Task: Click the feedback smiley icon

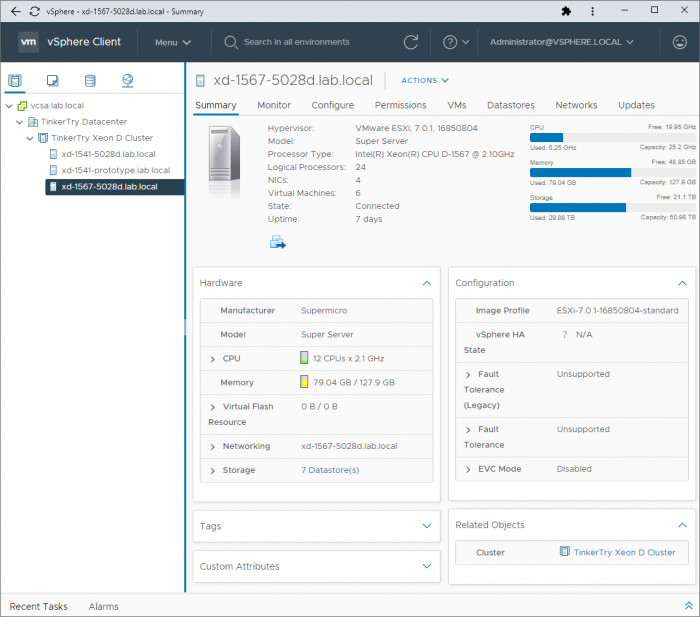Action: [x=679, y=42]
